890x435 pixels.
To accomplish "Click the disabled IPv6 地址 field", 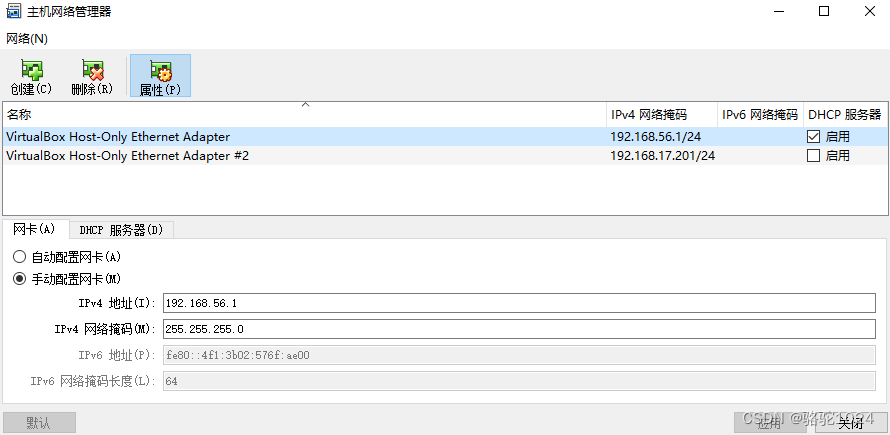I will click(519, 355).
